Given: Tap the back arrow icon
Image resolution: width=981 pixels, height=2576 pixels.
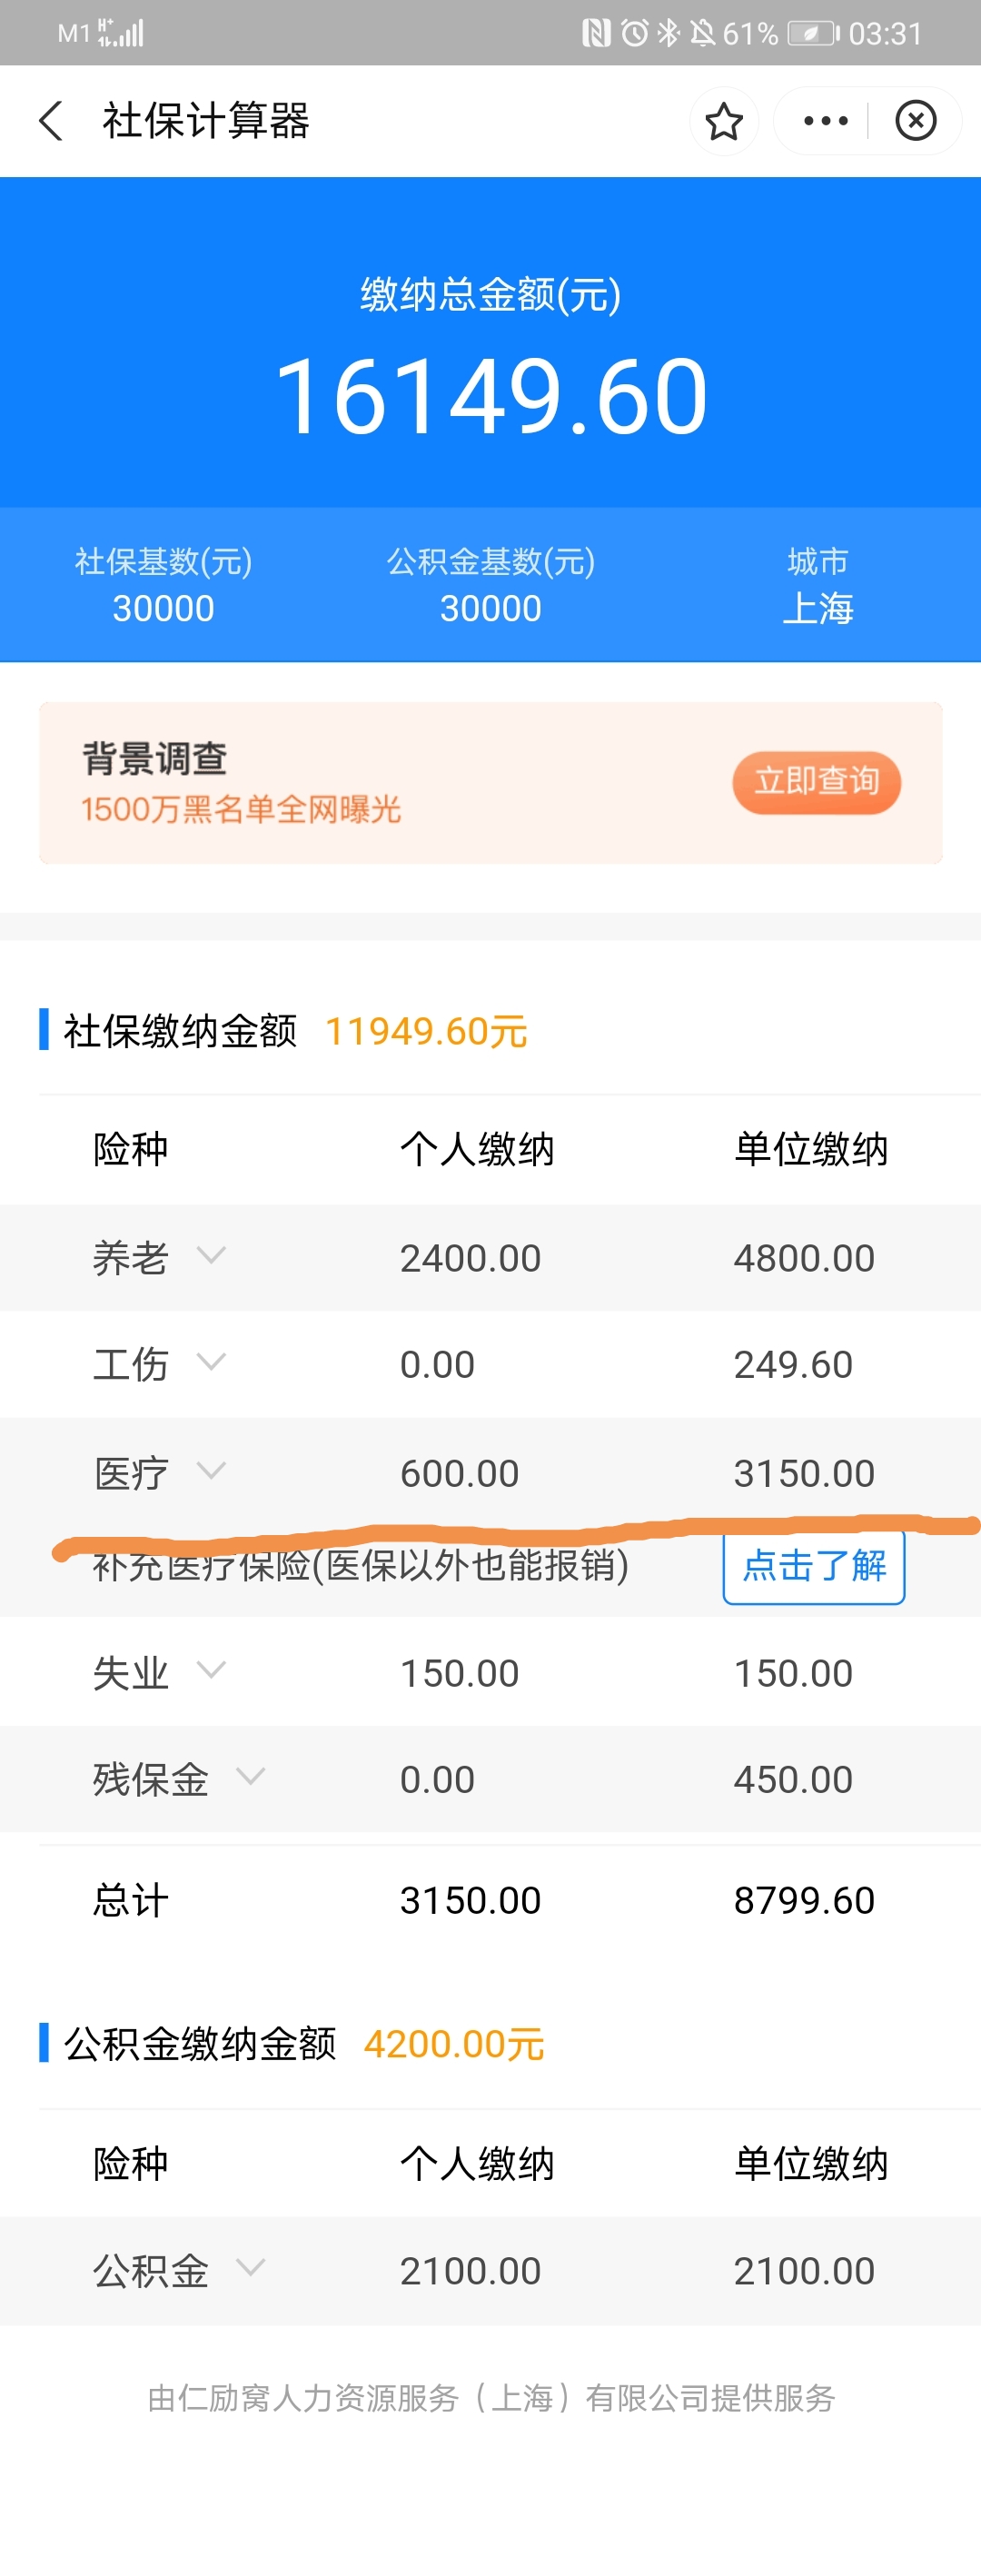Looking at the screenshot, I should 51,121.
